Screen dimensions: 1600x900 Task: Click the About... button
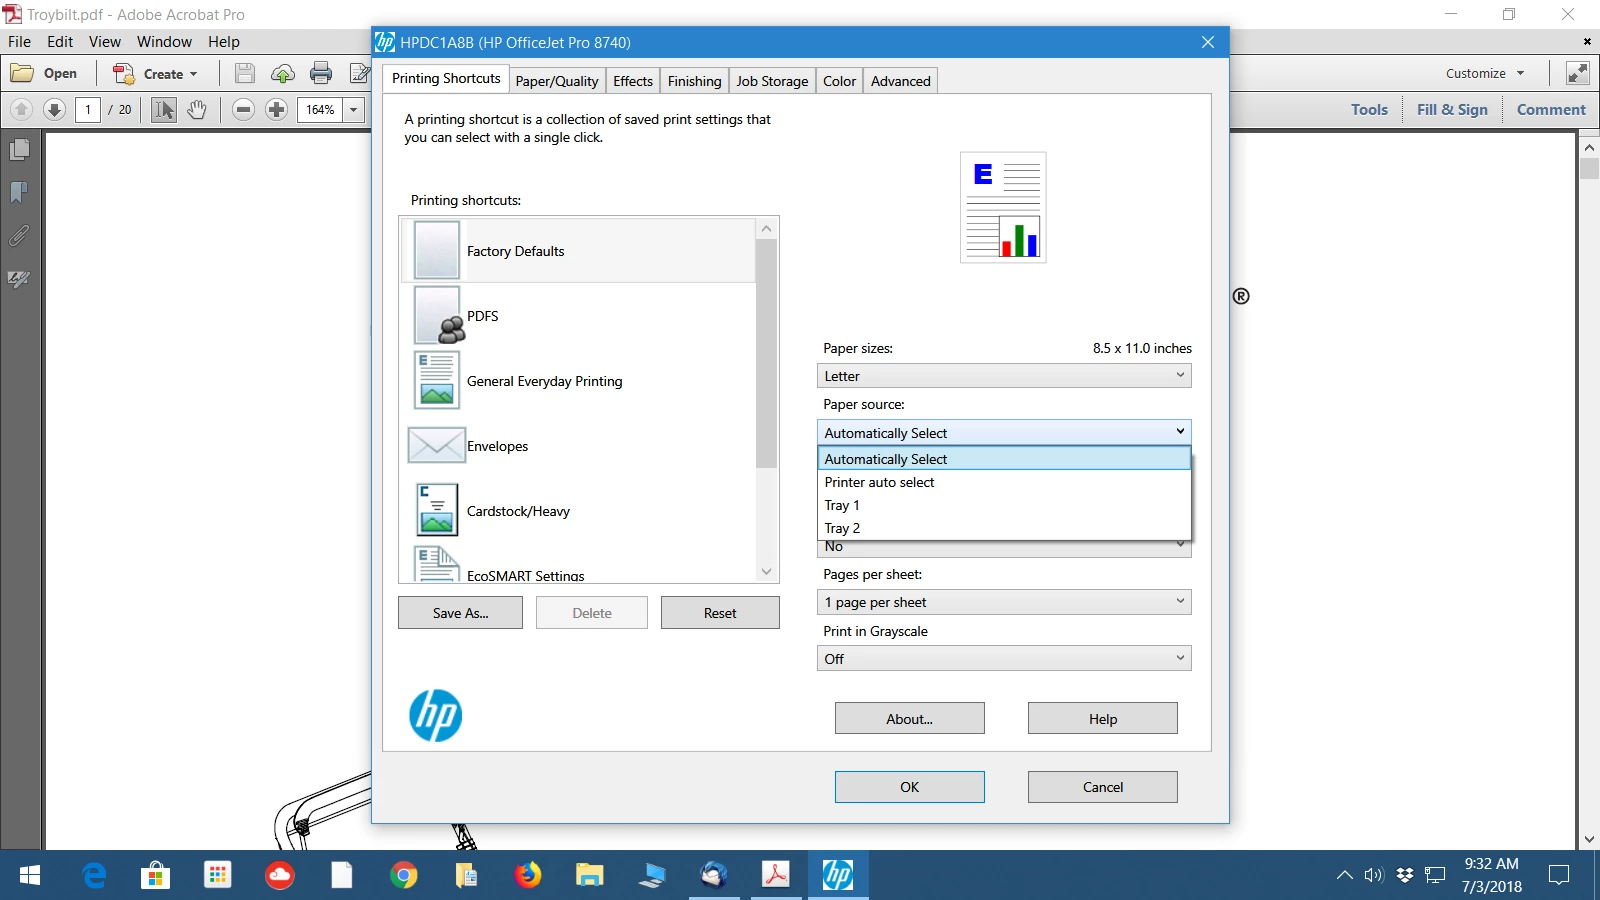pos(909,719)
